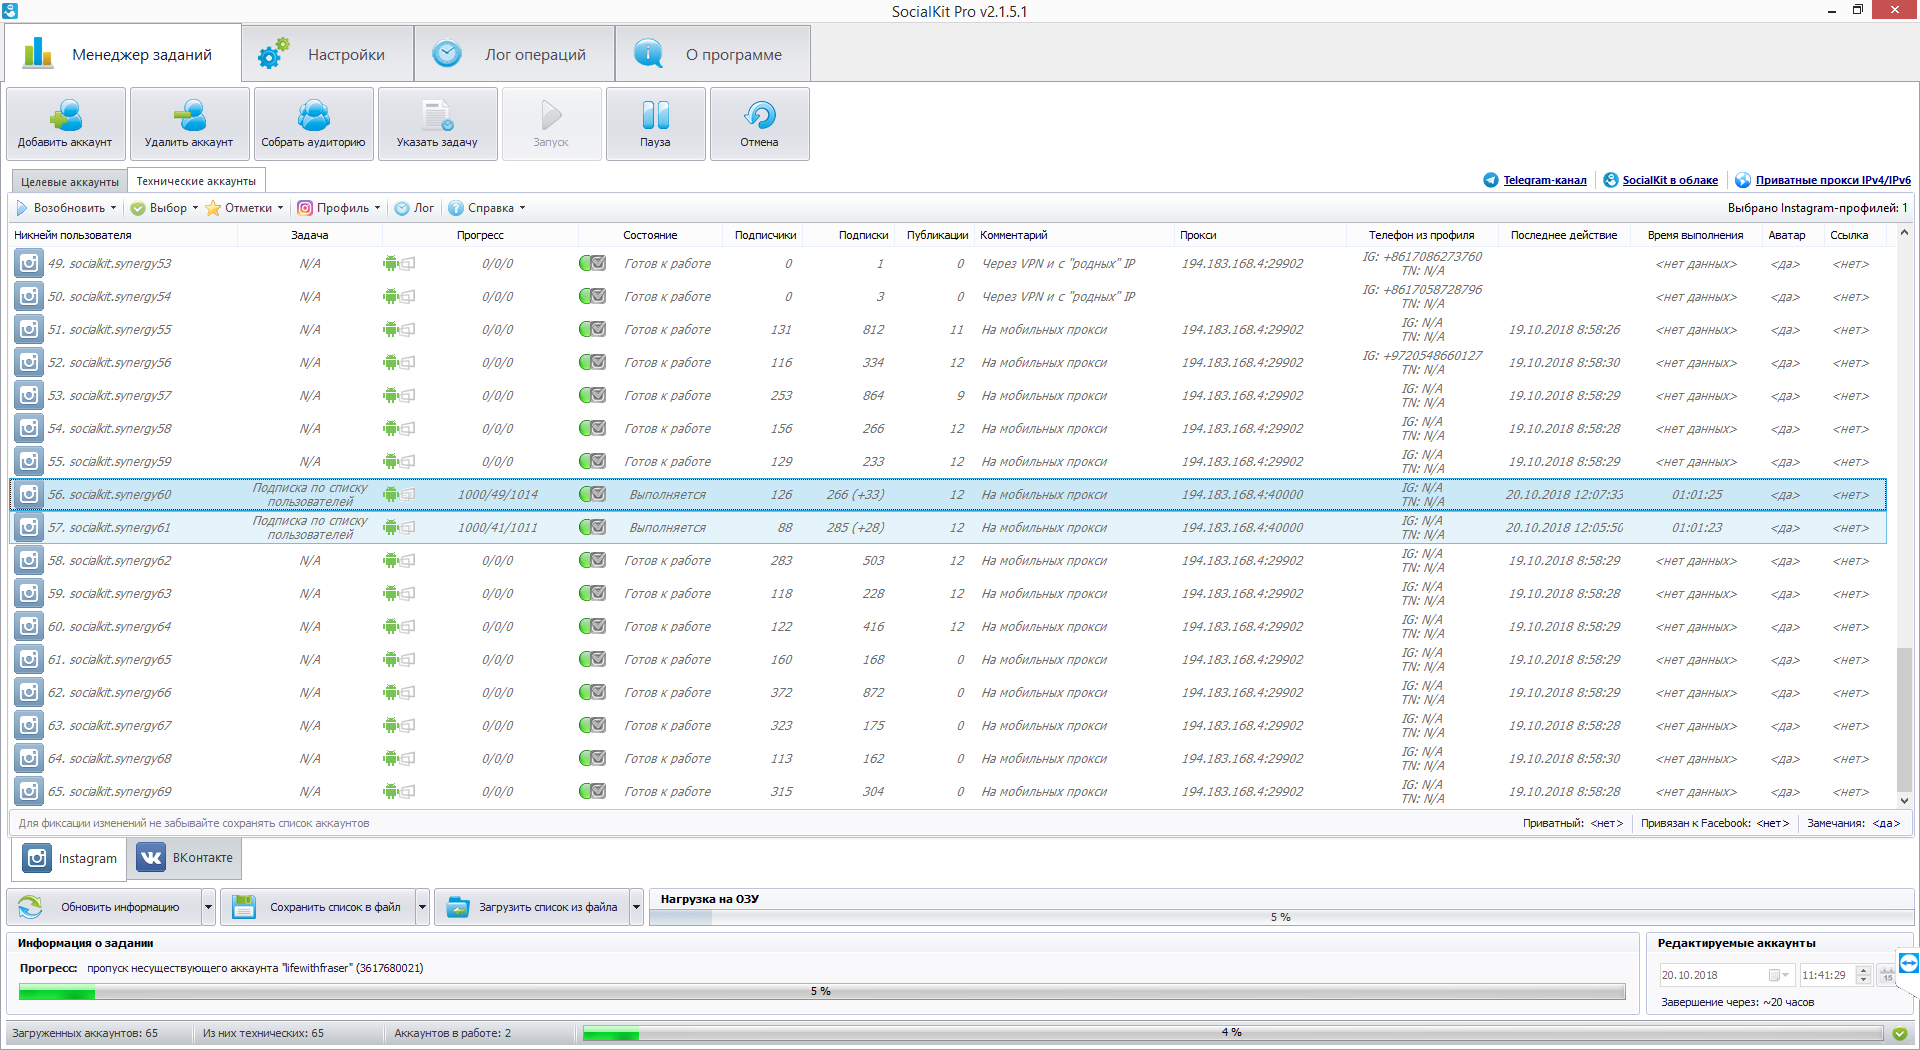Open the Приватные прокси IPv4/IPv6 link
1920x1050 pixels.
1833,180
